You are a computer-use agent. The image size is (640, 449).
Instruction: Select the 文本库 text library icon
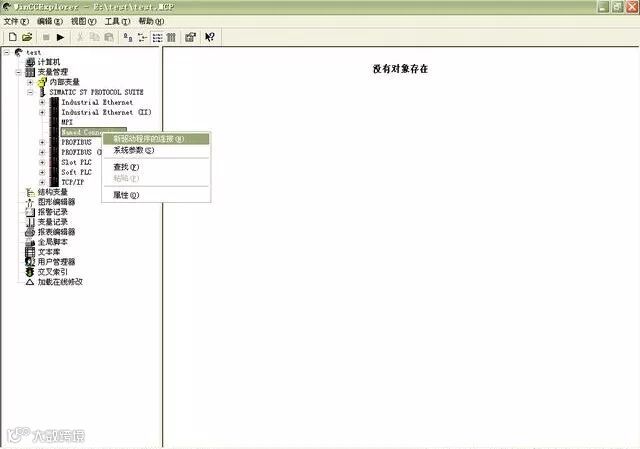tap(30, 252)
